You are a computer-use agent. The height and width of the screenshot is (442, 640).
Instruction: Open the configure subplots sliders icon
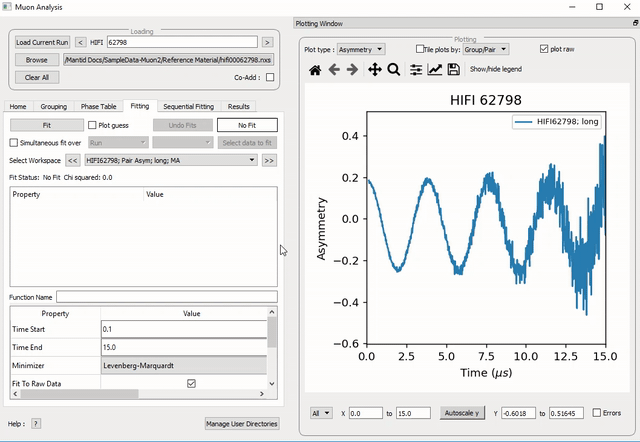coord(416,70)
